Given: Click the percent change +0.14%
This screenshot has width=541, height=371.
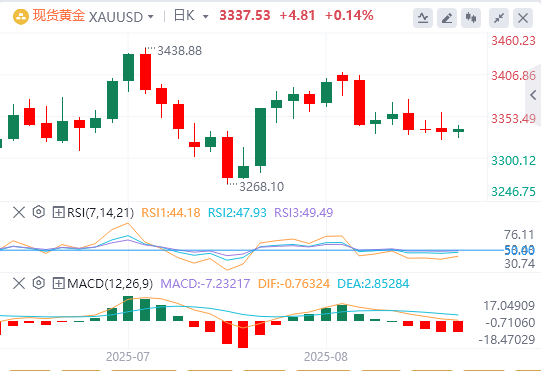Looking at the screenshot, I should point(349,16).
